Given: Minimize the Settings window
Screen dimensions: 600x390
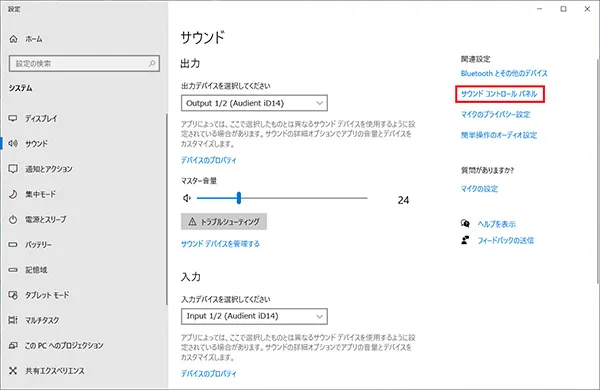Looking at the screenshot, I should tap(540, 9).
